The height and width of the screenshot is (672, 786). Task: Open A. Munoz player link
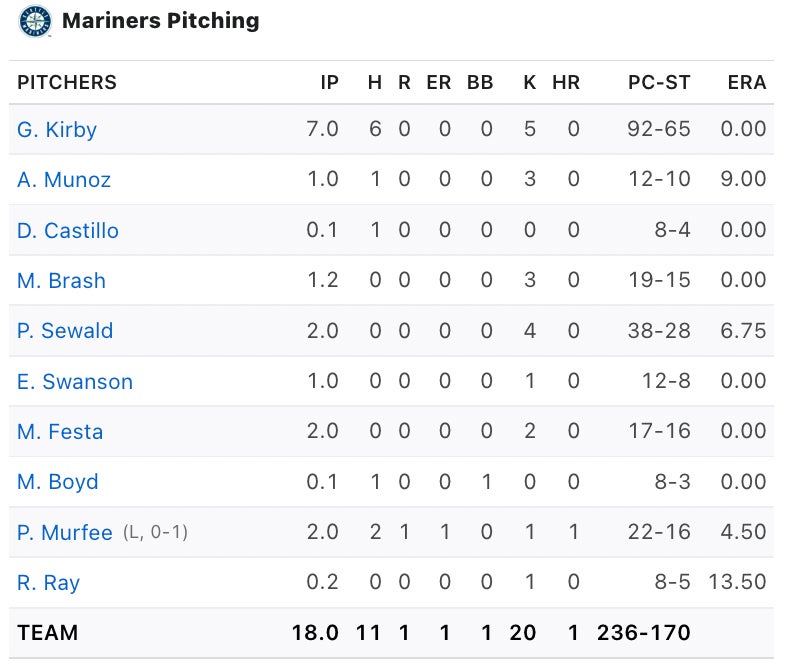64,180
